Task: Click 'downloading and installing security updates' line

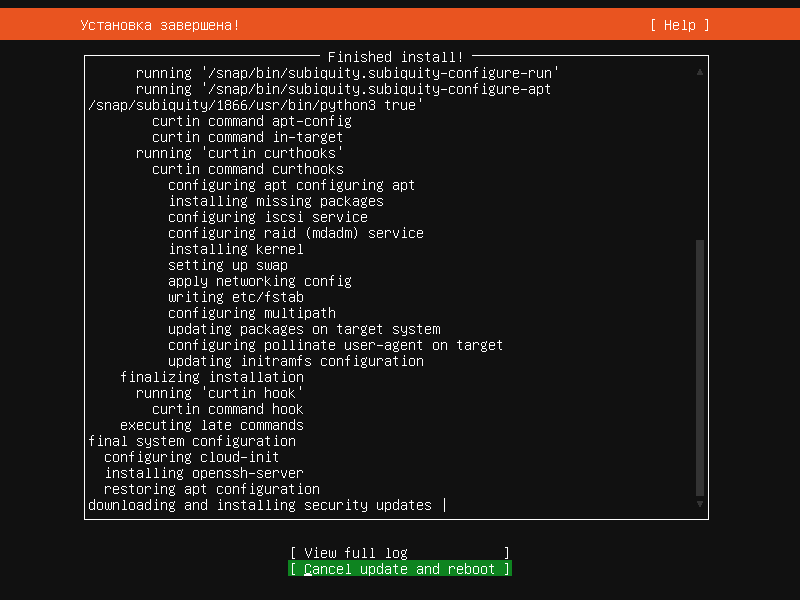Action: [x=259, y=505]
